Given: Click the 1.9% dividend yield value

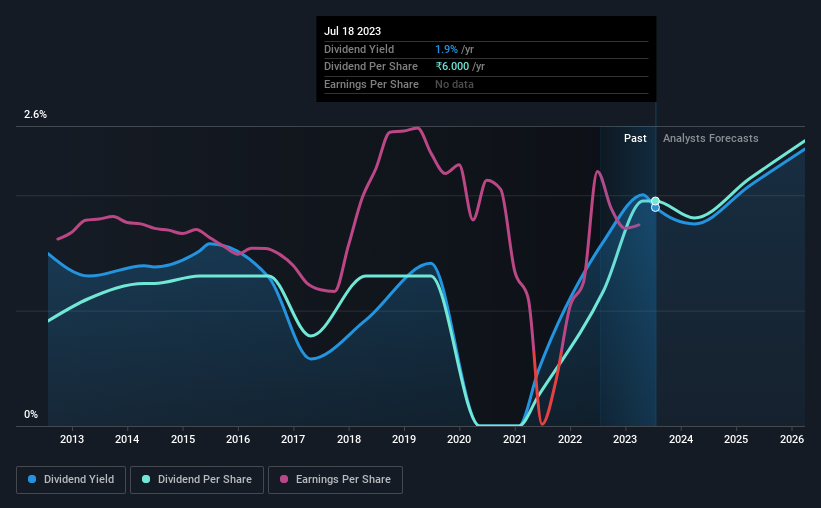Looking at the screenshot, I should tap(446, 49).
